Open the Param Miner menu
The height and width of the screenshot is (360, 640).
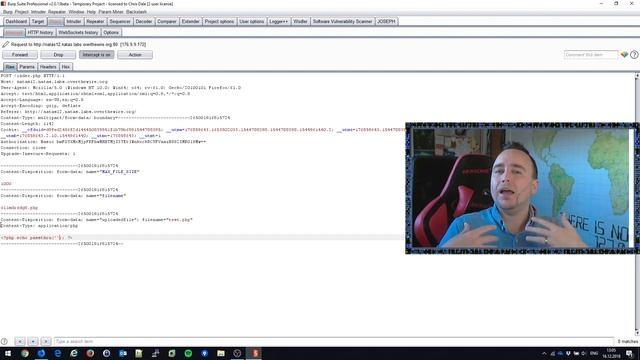[111, 12]
